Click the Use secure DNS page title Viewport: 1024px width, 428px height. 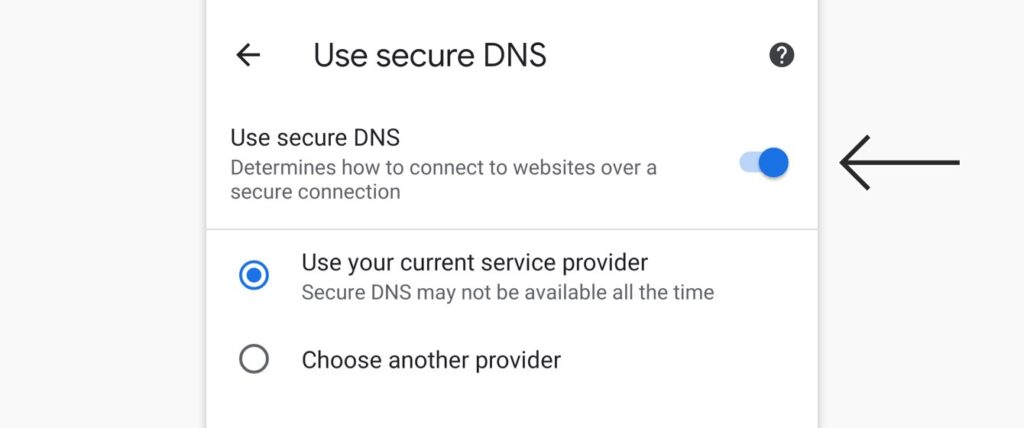click(430, 56)
